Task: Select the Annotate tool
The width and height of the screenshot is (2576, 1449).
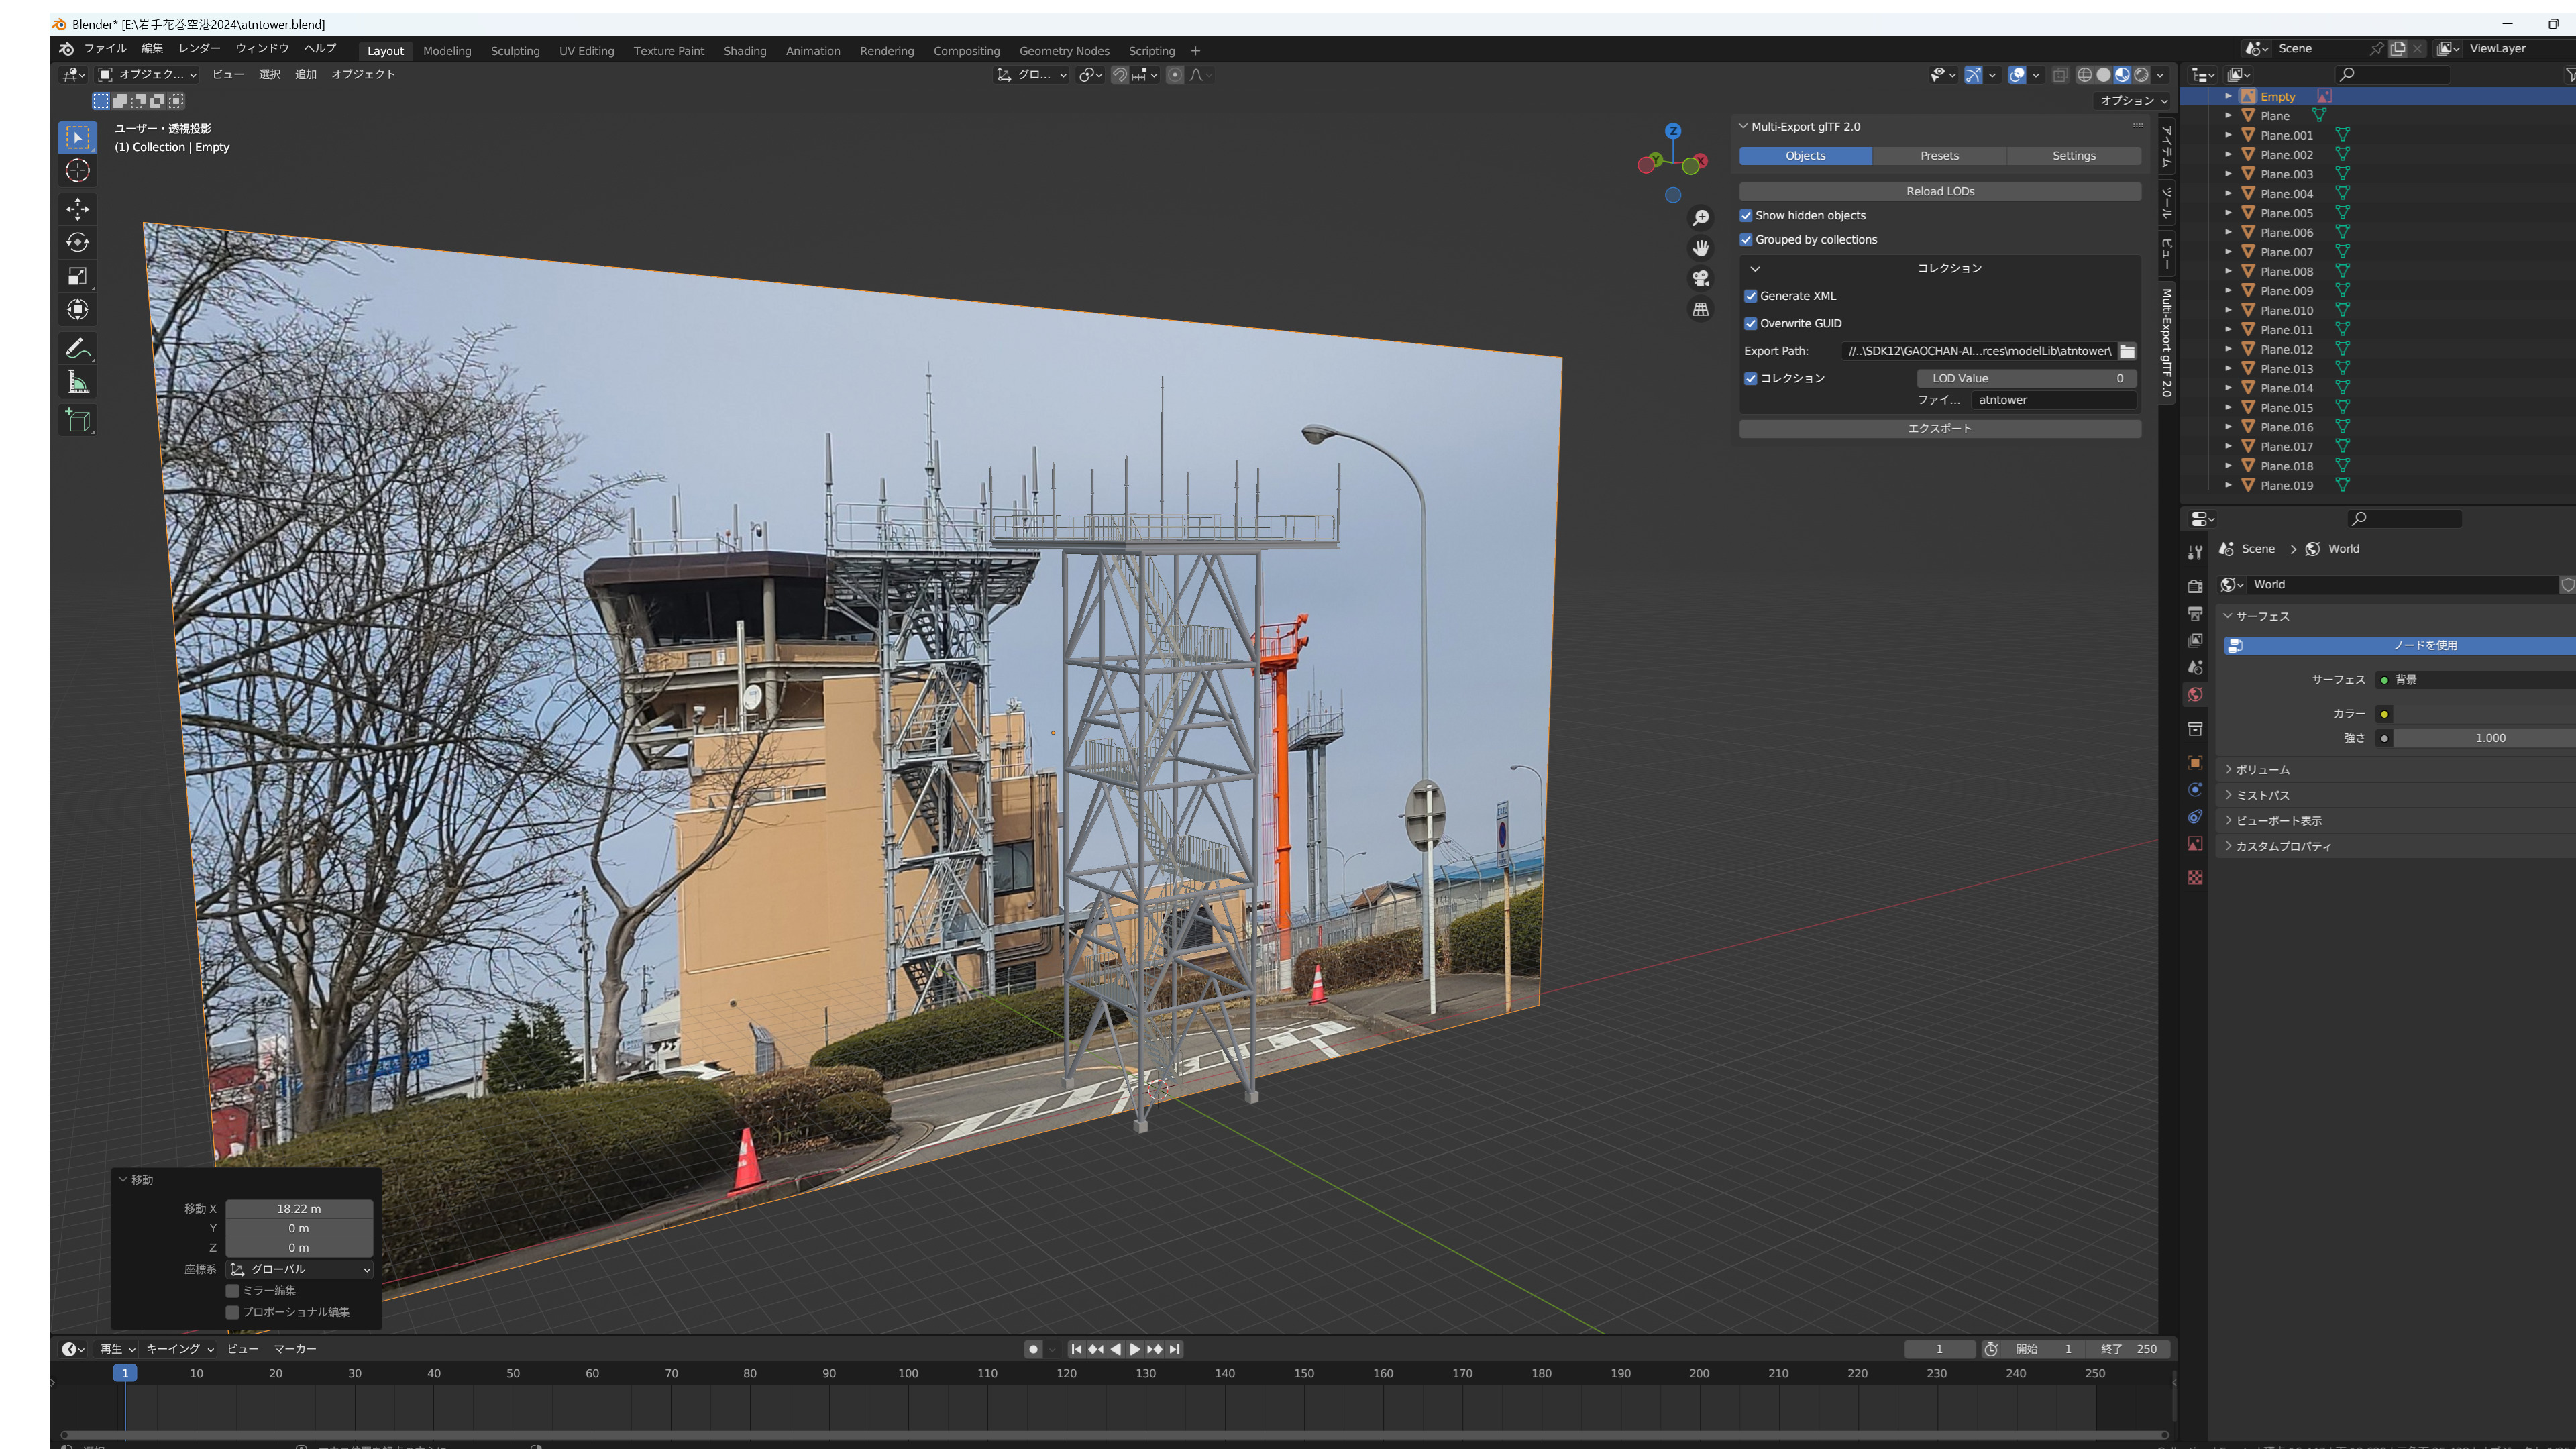Action: click(x=77, y=349)
